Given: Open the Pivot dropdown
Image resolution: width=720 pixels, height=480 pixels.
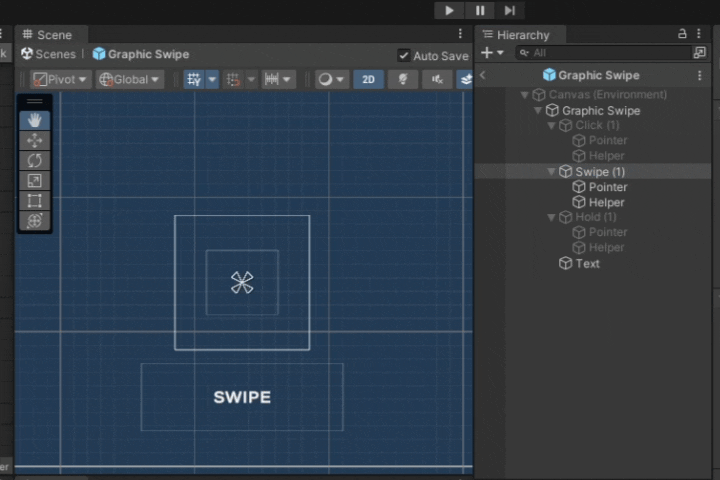Looking at the screenshot, I should 60,79.
